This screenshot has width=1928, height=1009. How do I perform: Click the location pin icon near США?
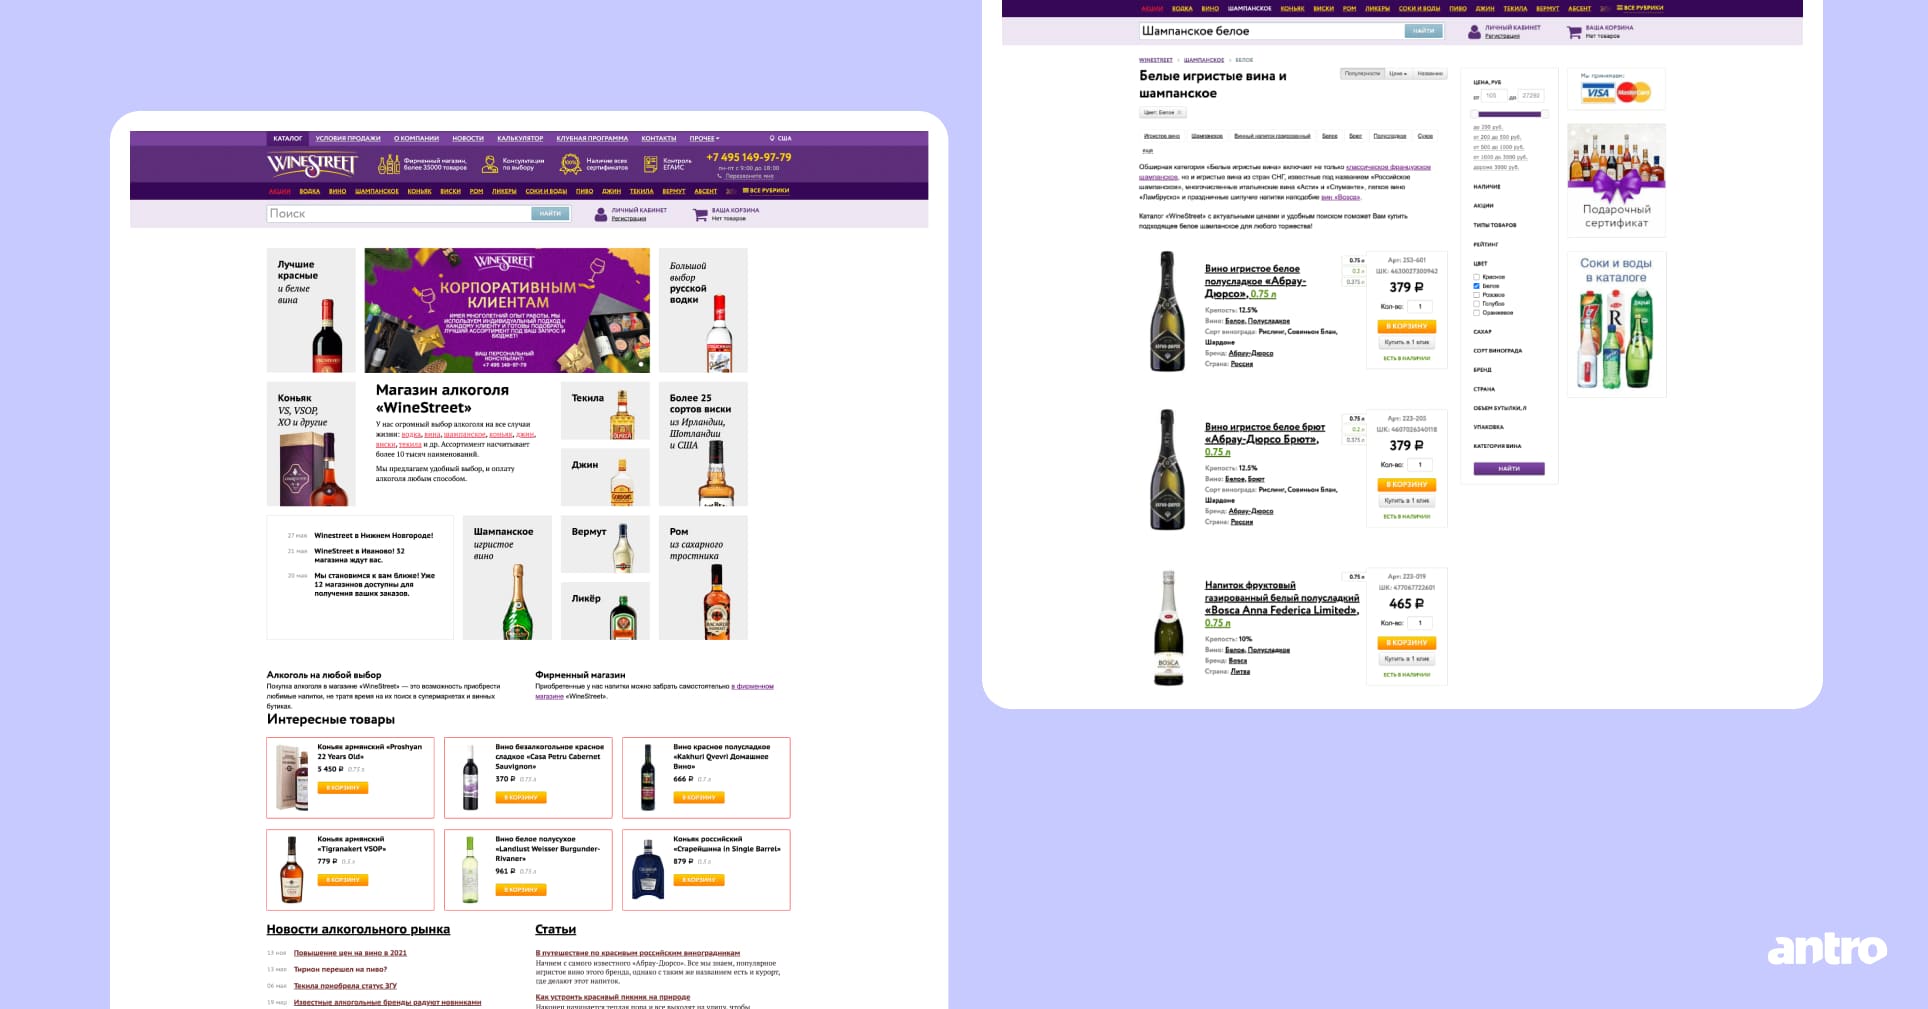click(x=772, y=139)
